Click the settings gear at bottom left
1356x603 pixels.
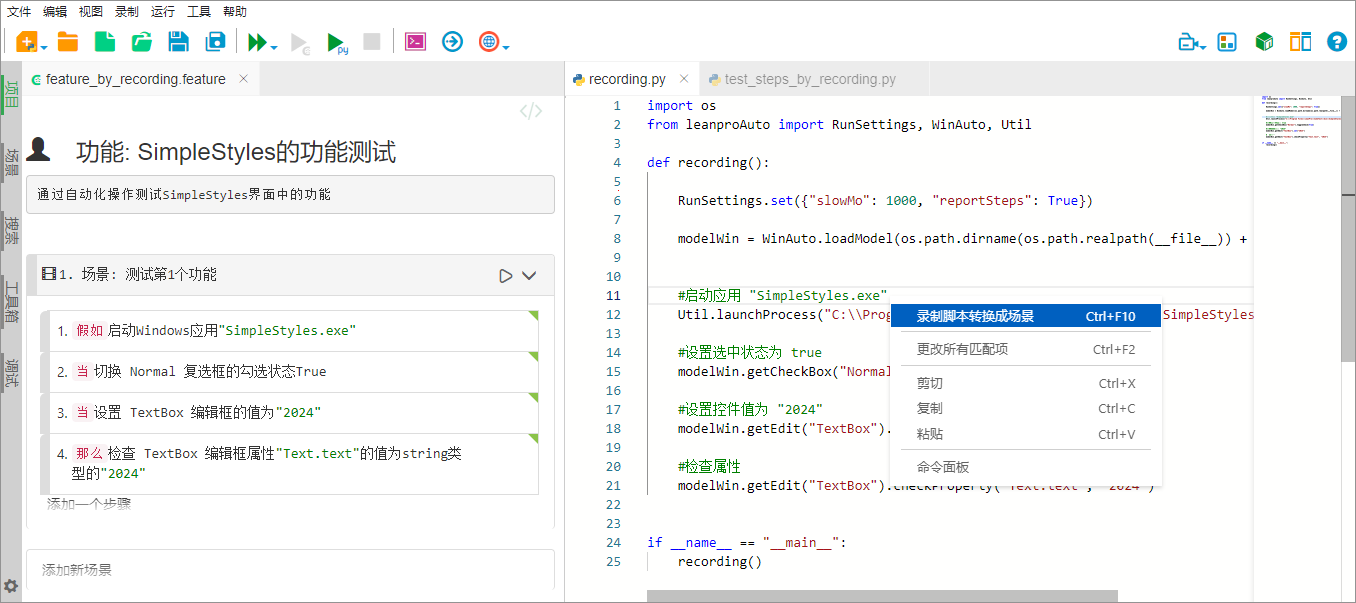click(11, 586)
